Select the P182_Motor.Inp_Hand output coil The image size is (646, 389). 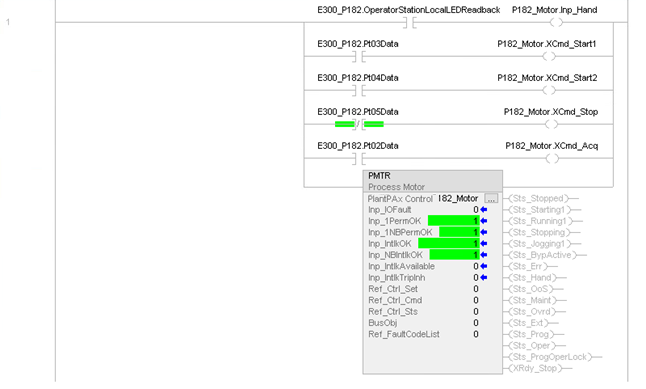(x=556, y=23)
